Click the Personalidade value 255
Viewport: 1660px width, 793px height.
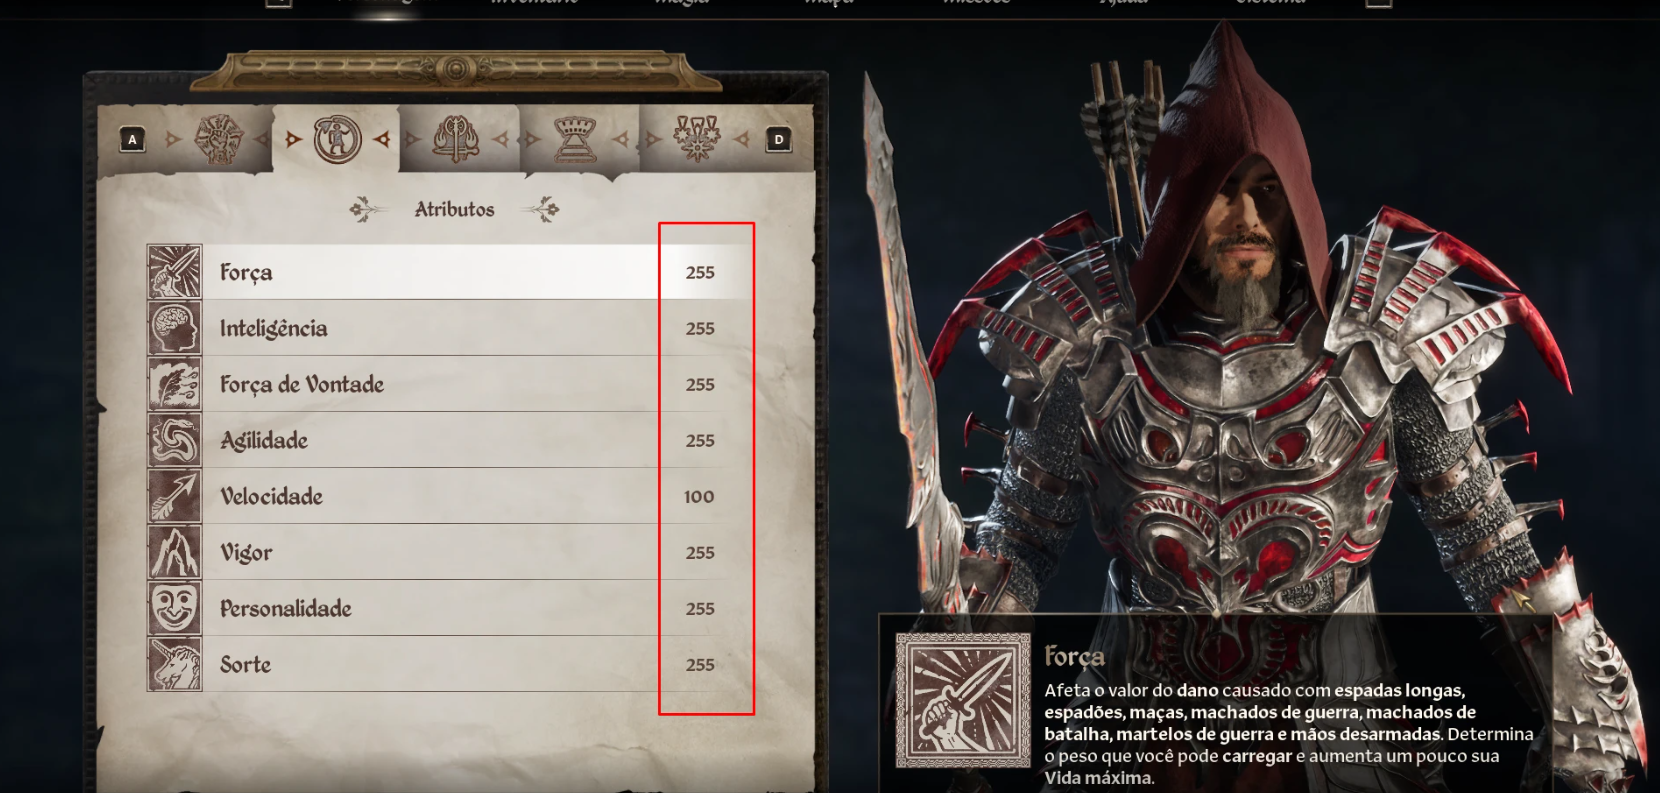700,608
